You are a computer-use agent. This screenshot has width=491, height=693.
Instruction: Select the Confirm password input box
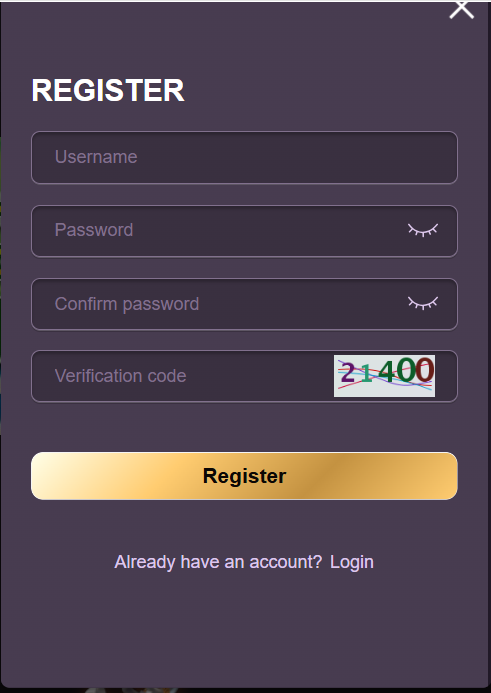coord(244,304)
